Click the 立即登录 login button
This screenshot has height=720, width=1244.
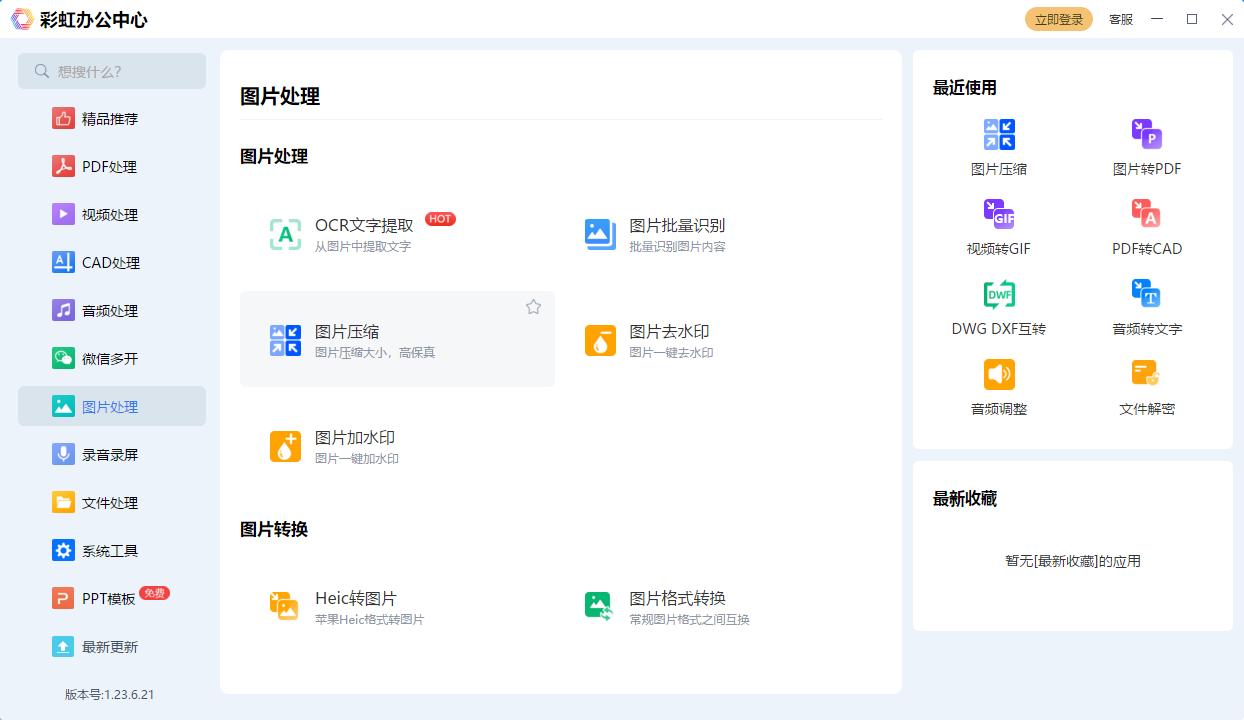coord(1058,18)
